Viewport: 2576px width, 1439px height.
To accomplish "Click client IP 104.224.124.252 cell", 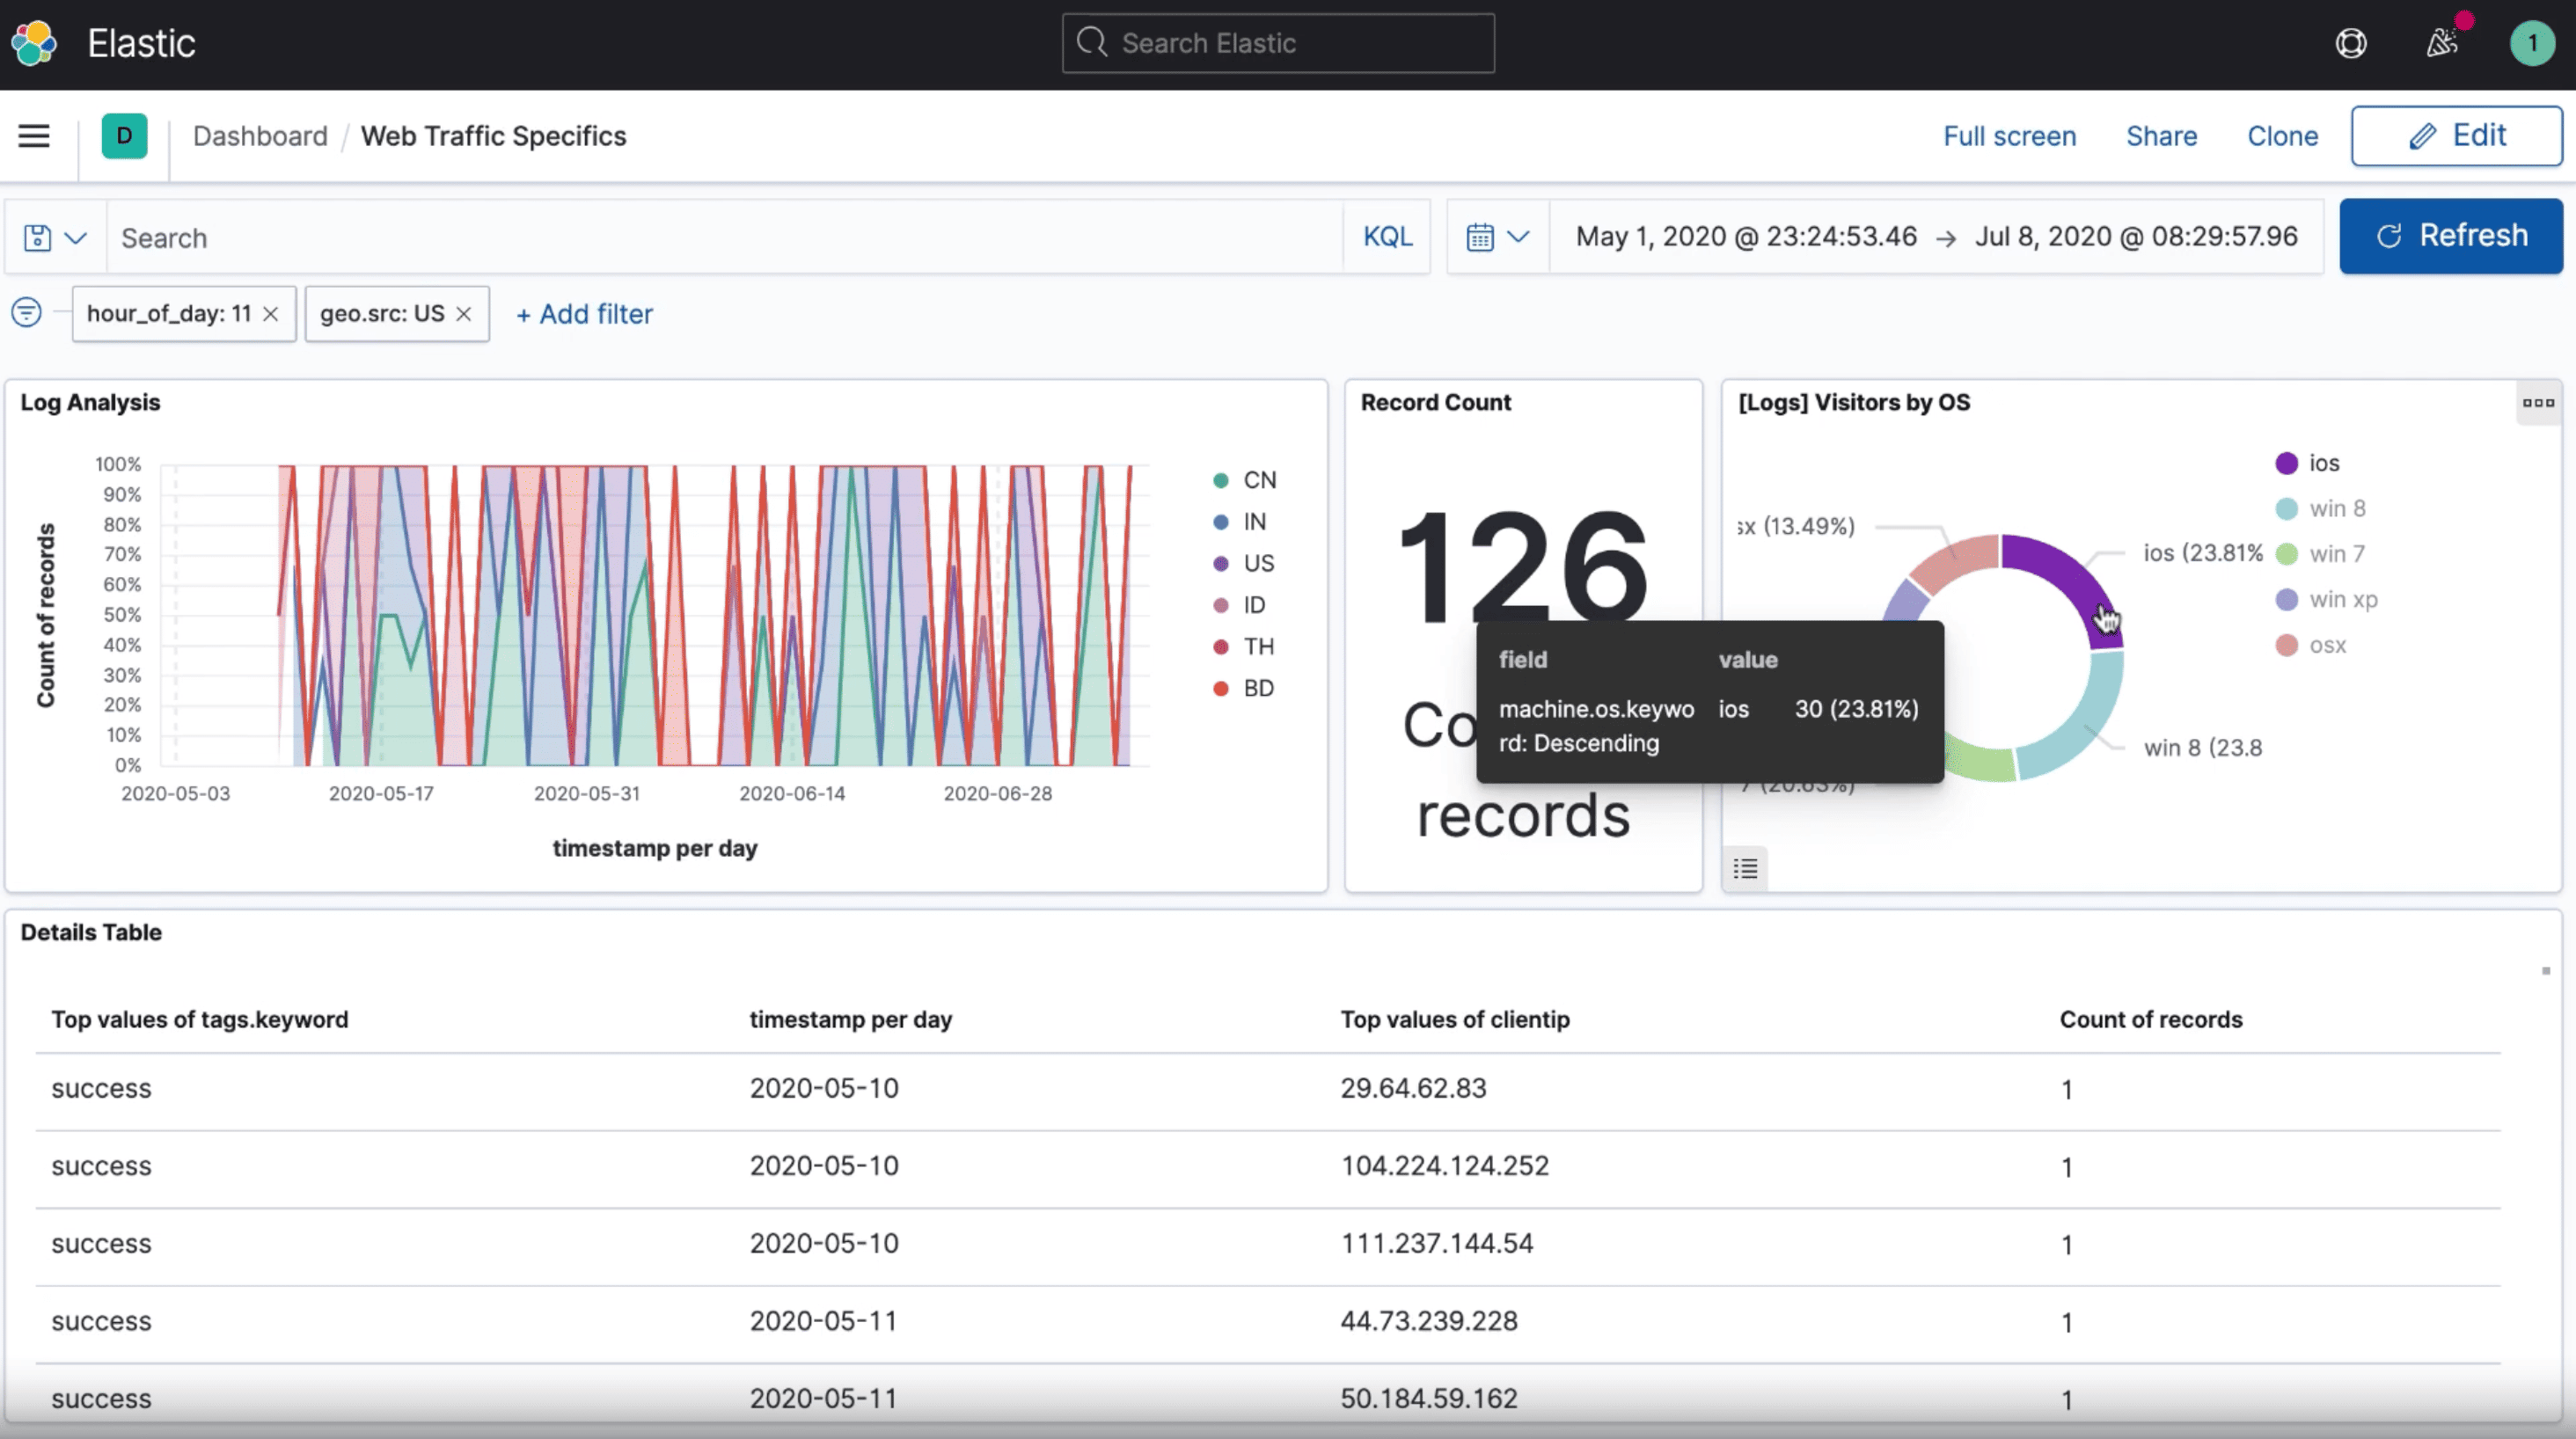I will (1445, 1166).
